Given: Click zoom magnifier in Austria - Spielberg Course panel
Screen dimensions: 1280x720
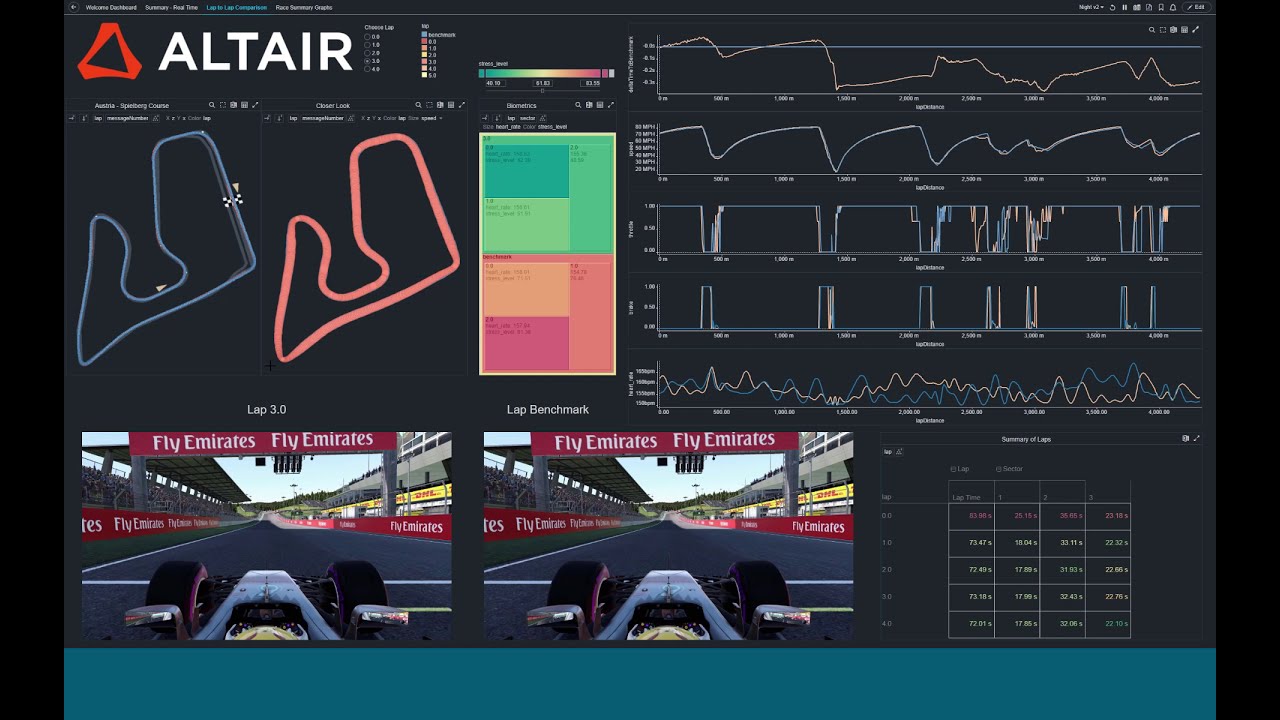Looking at the screenshot, I should pyautogui.click(x=211, y=105).
